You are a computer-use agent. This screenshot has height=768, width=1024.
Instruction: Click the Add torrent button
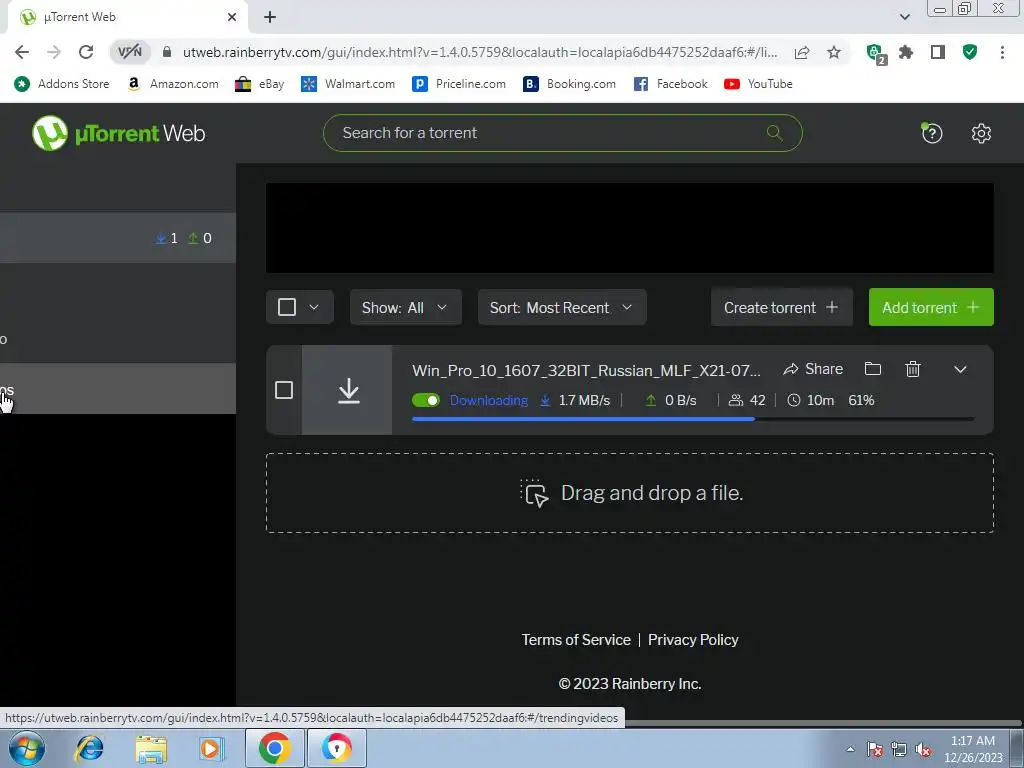pyautogui.click(x=931, y=307)
